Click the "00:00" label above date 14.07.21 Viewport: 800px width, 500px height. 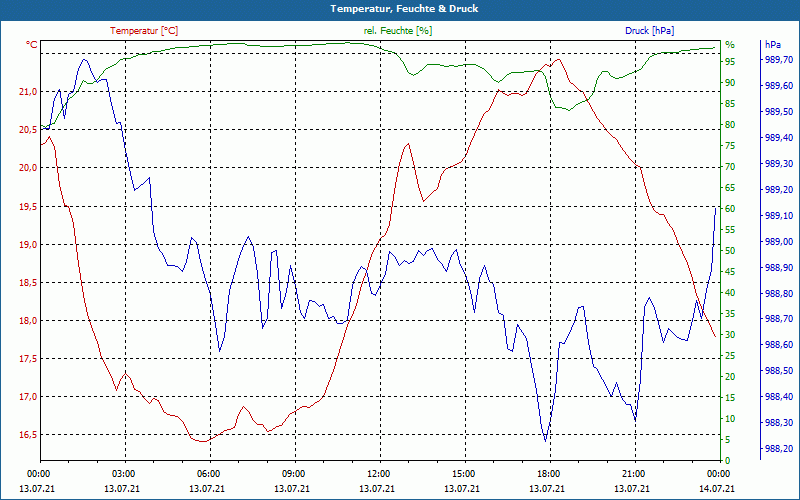click(718, 474)
